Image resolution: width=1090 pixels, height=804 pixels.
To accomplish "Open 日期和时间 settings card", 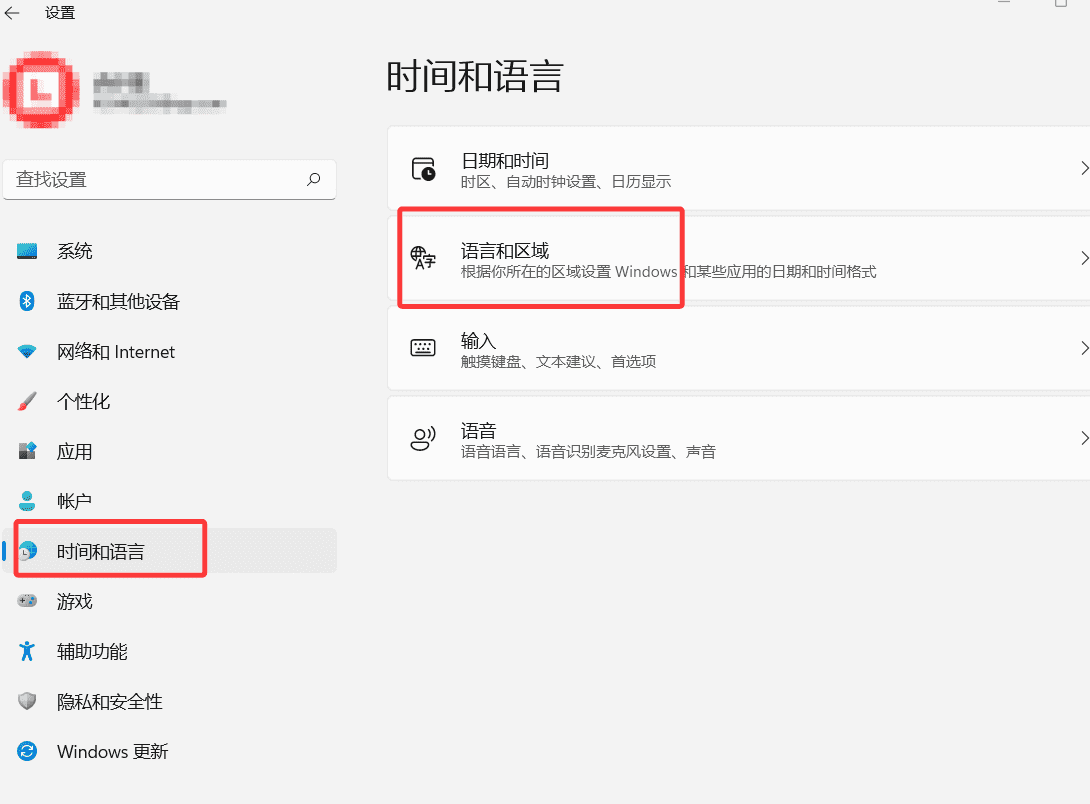I will (x=738, y=168).
